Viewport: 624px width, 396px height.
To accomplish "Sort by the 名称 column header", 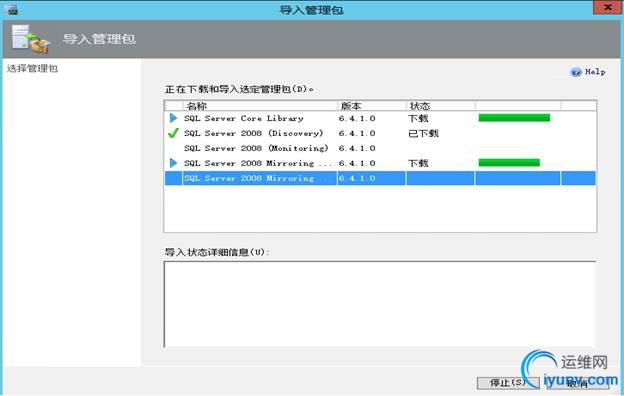I will [260, 106].
